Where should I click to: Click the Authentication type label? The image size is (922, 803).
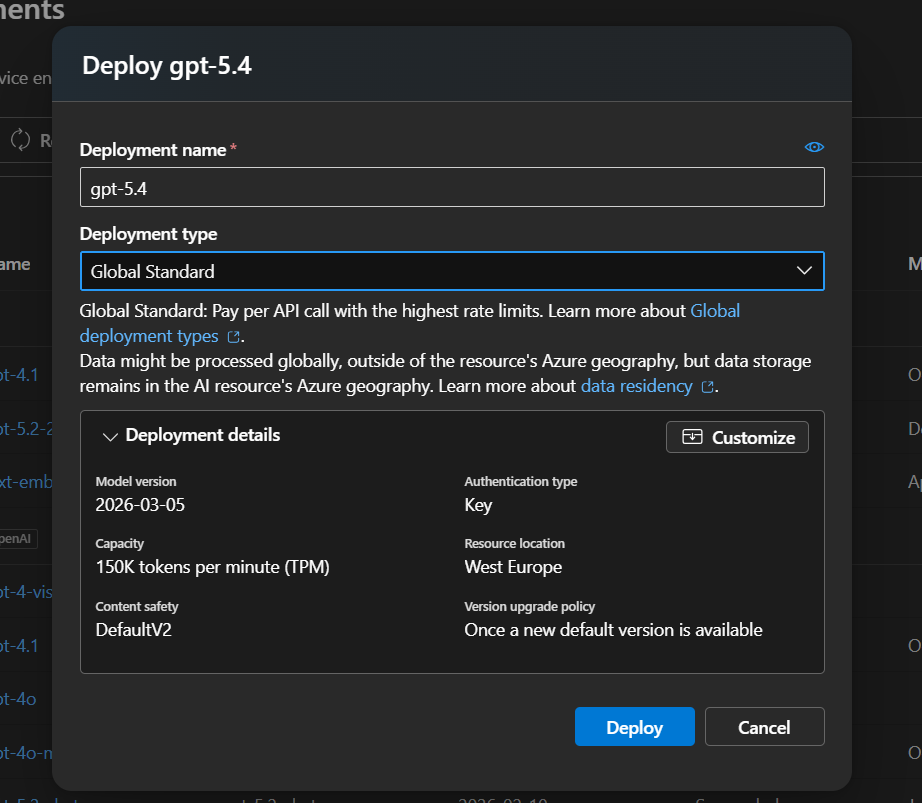click(520, 481)
